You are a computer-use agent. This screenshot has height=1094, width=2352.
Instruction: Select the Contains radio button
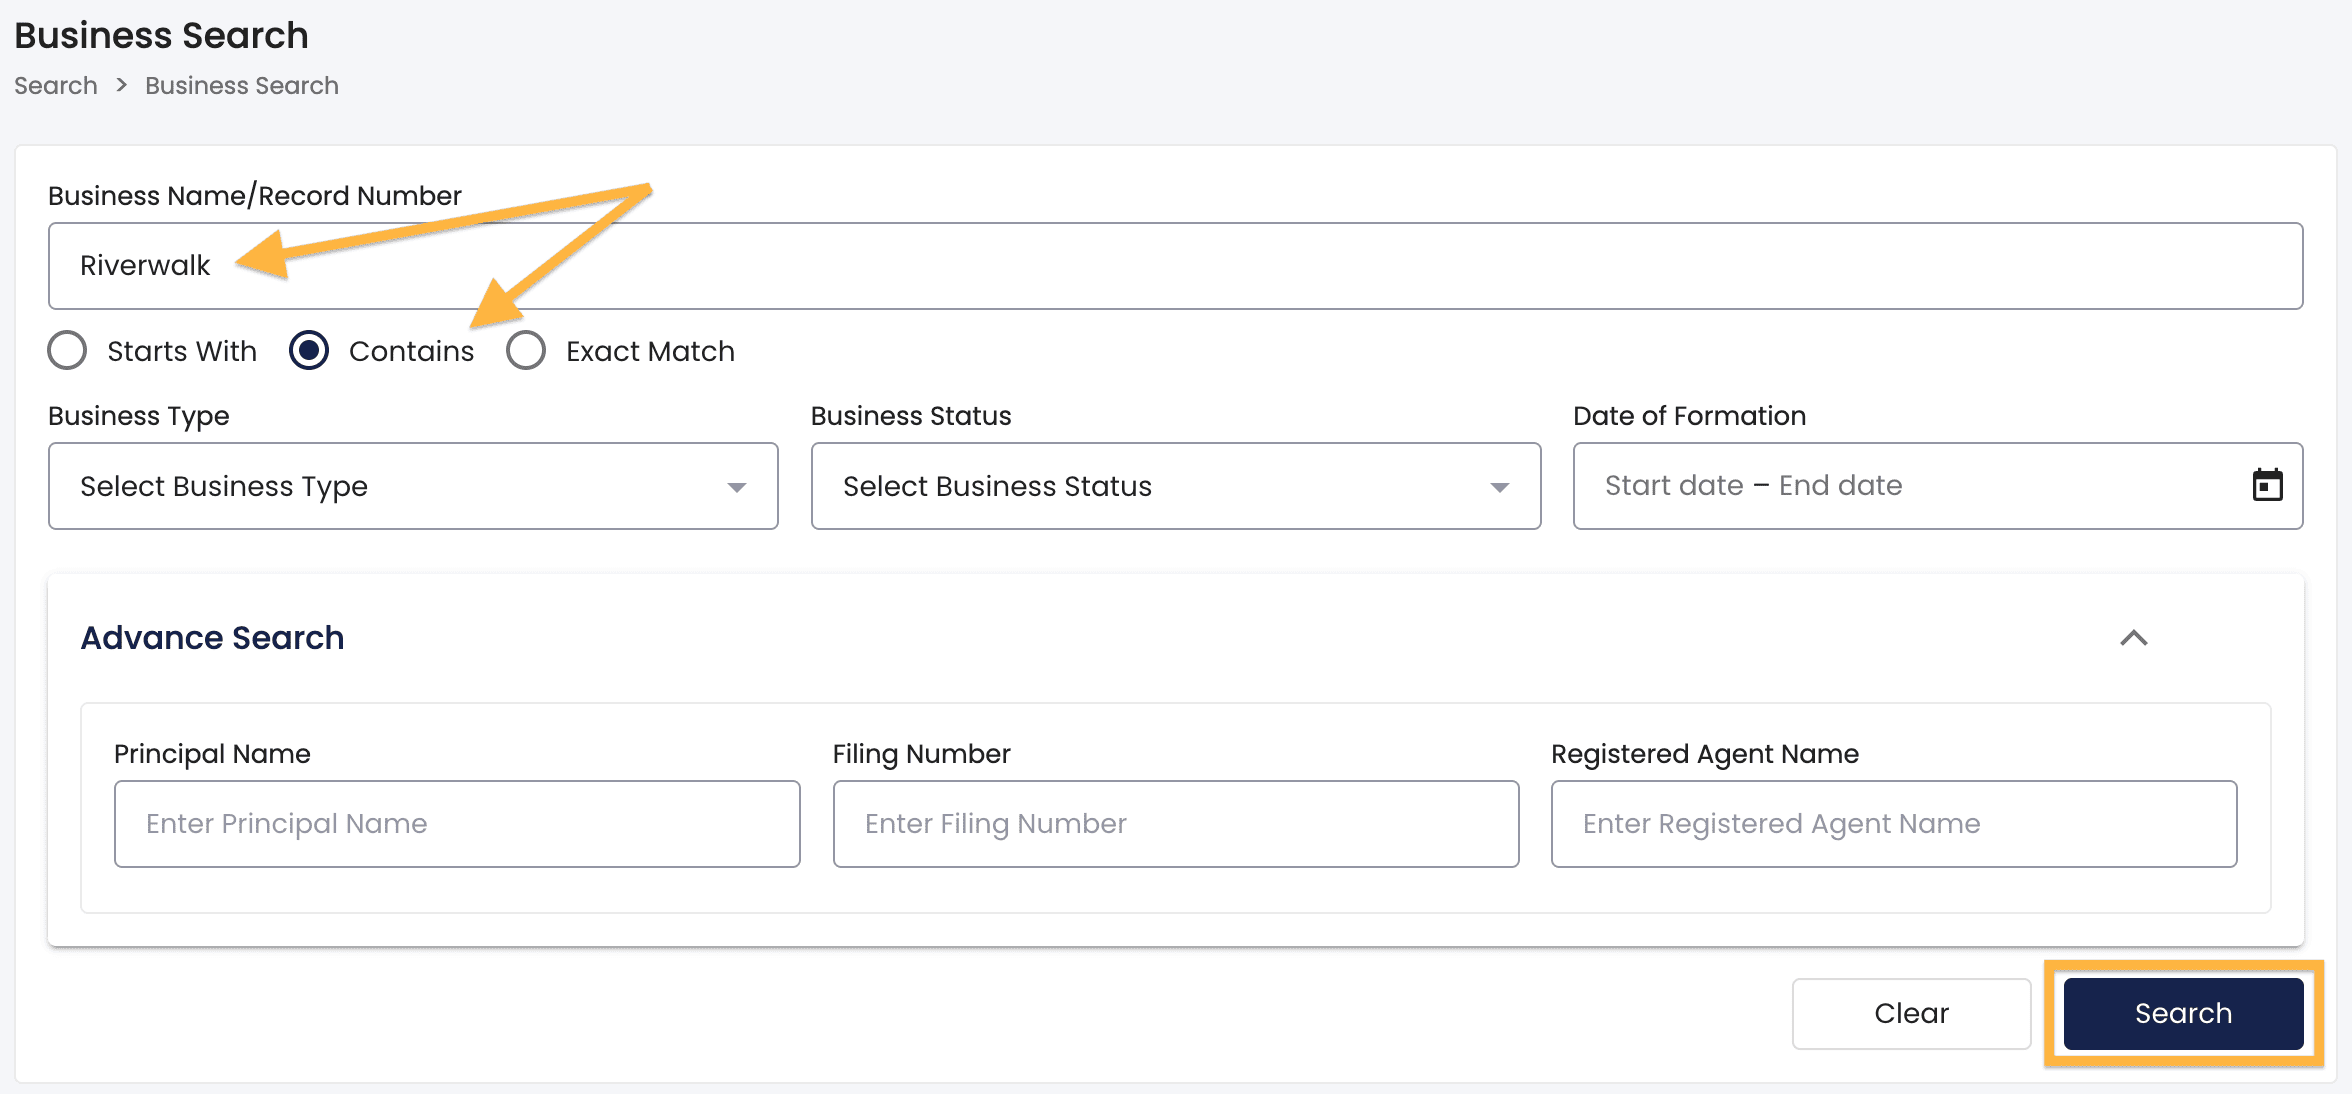(x=310, y=351)
